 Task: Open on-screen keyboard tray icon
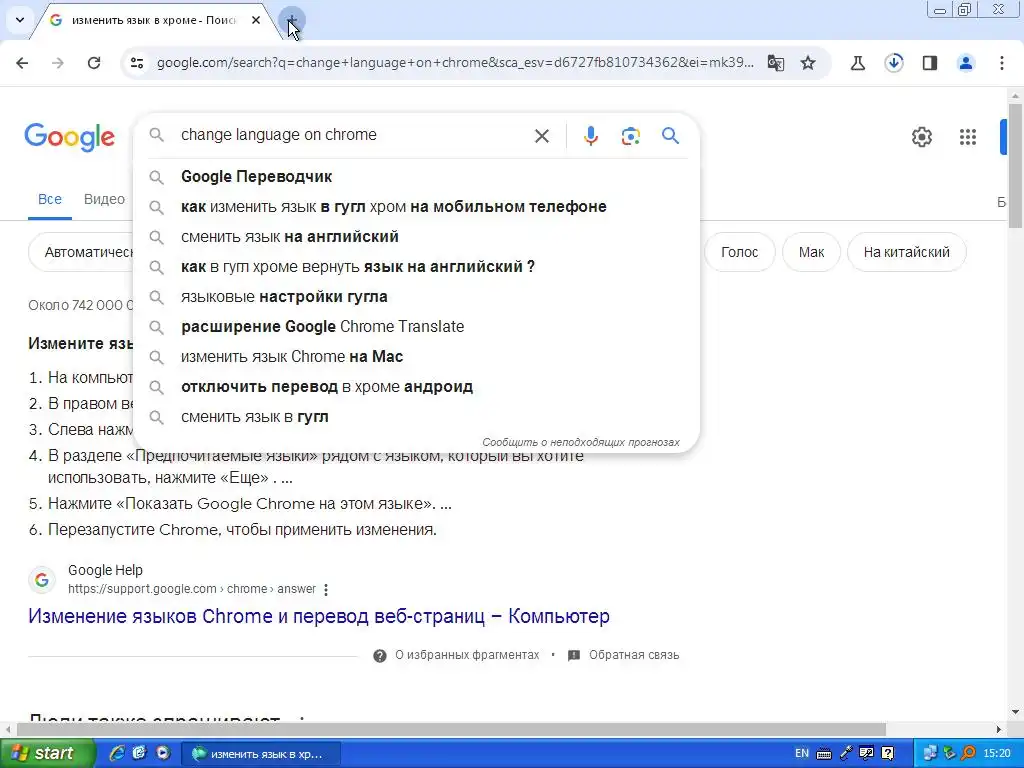pyautogui.click(x=824, y=754)
